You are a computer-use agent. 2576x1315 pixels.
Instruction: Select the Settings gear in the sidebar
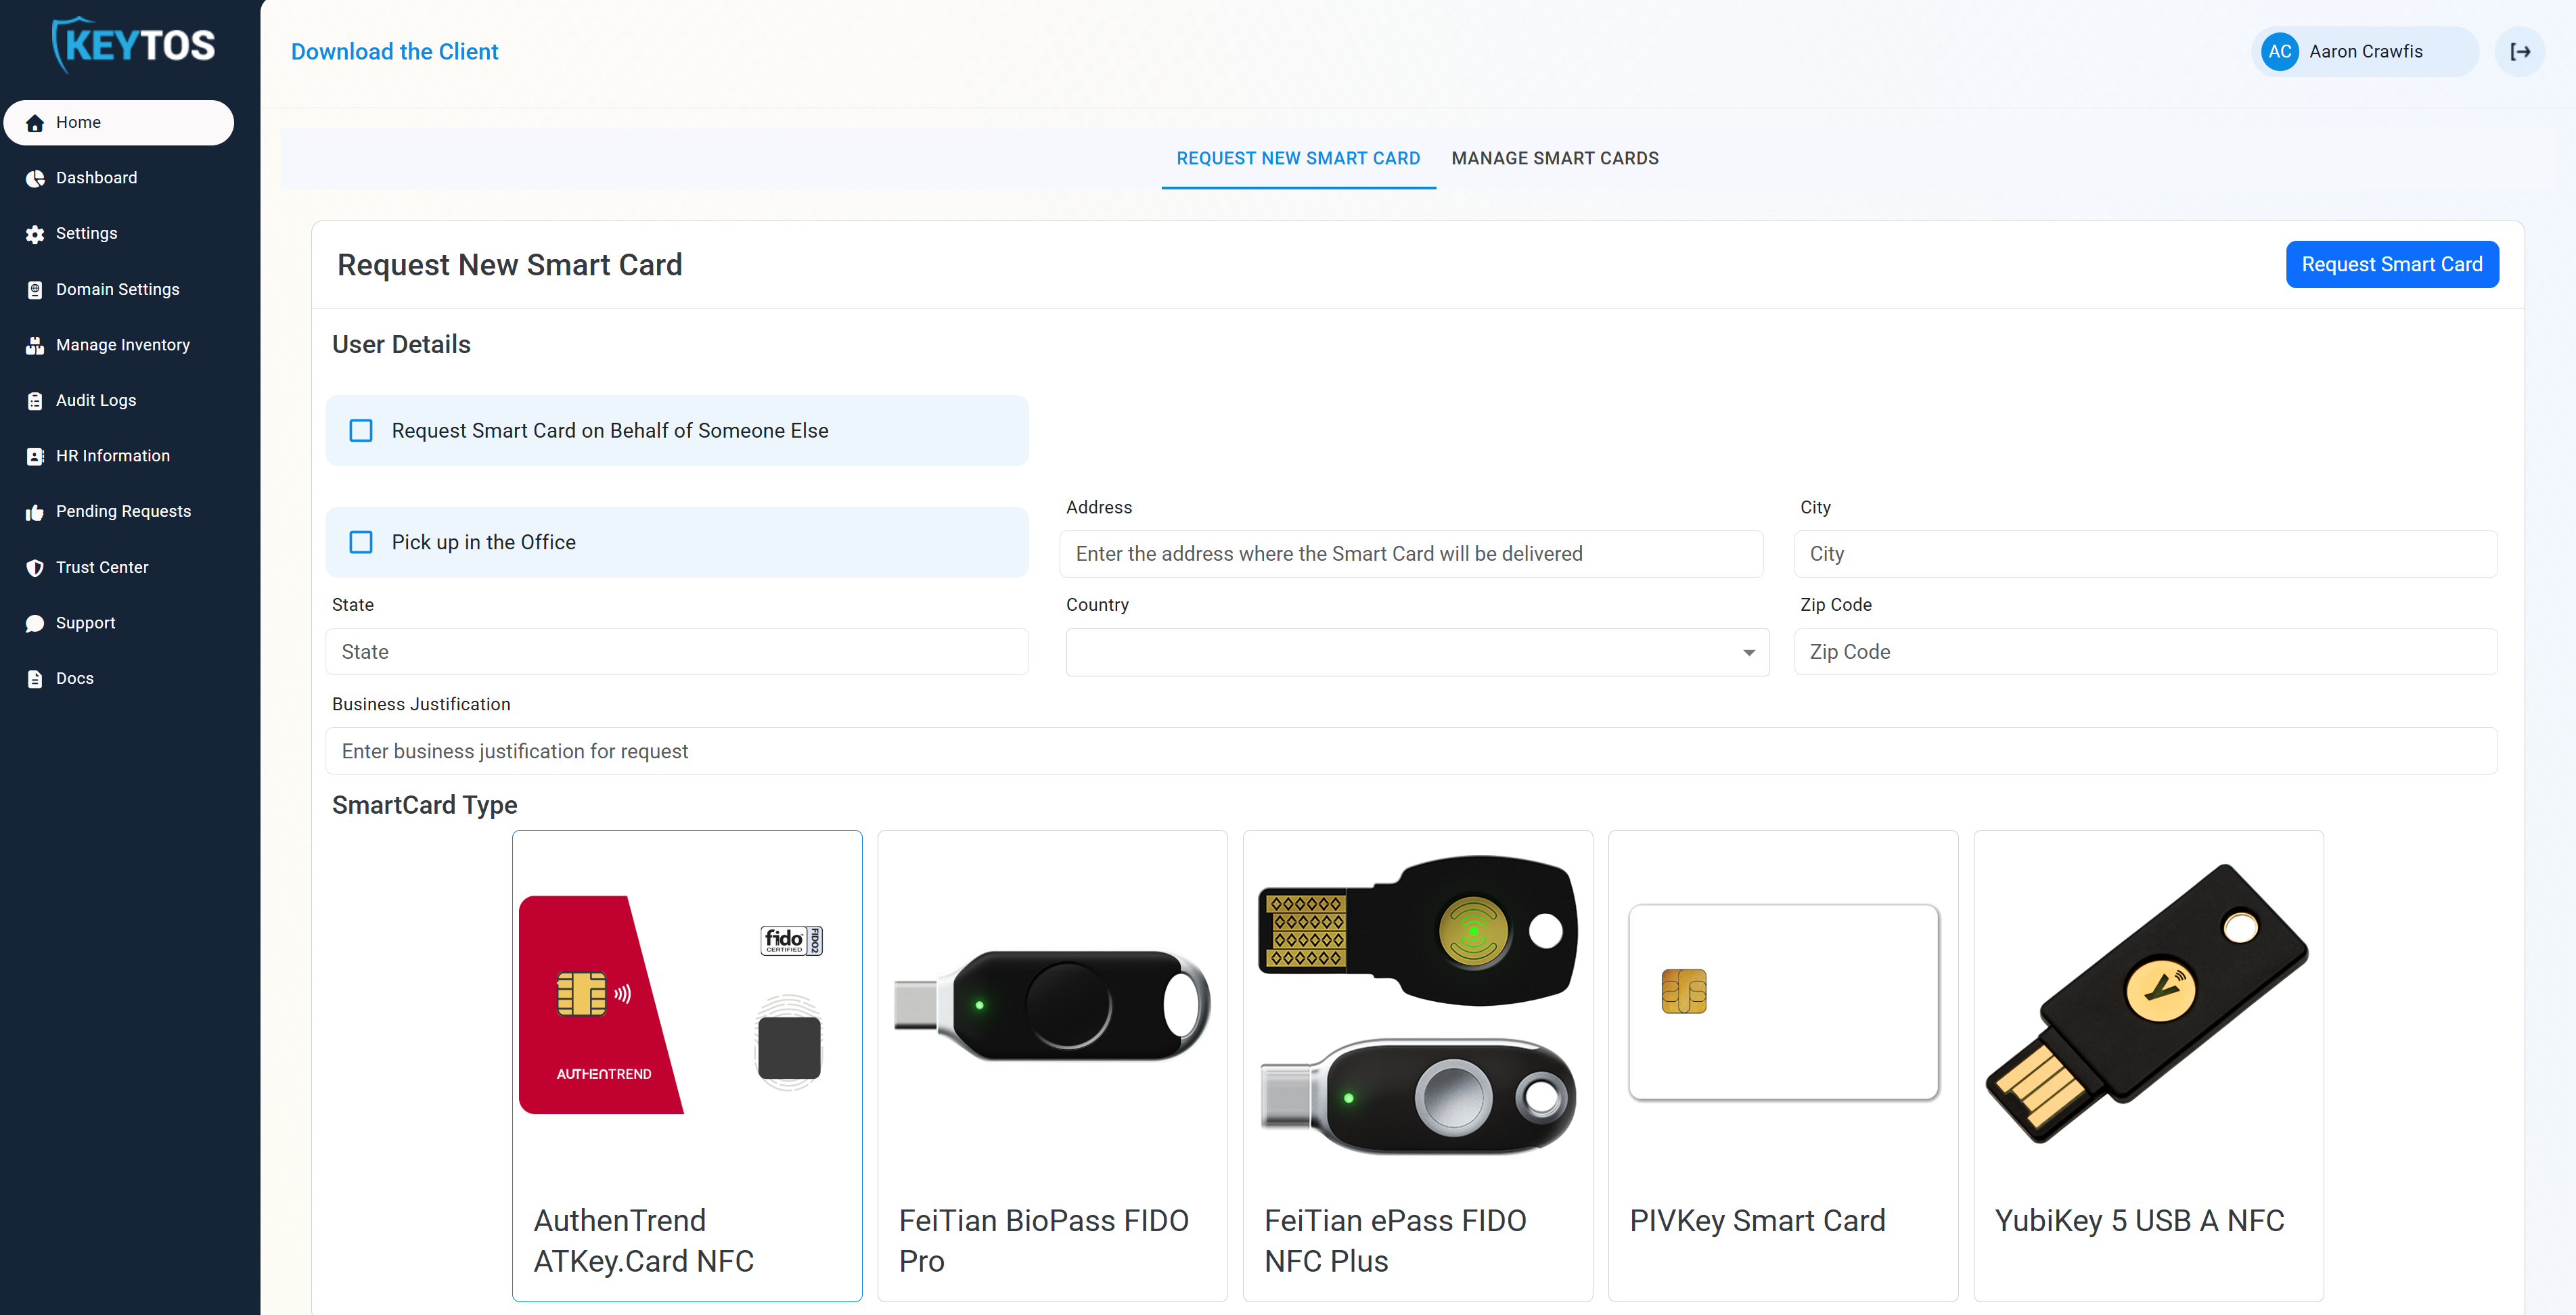pos(86,233)
